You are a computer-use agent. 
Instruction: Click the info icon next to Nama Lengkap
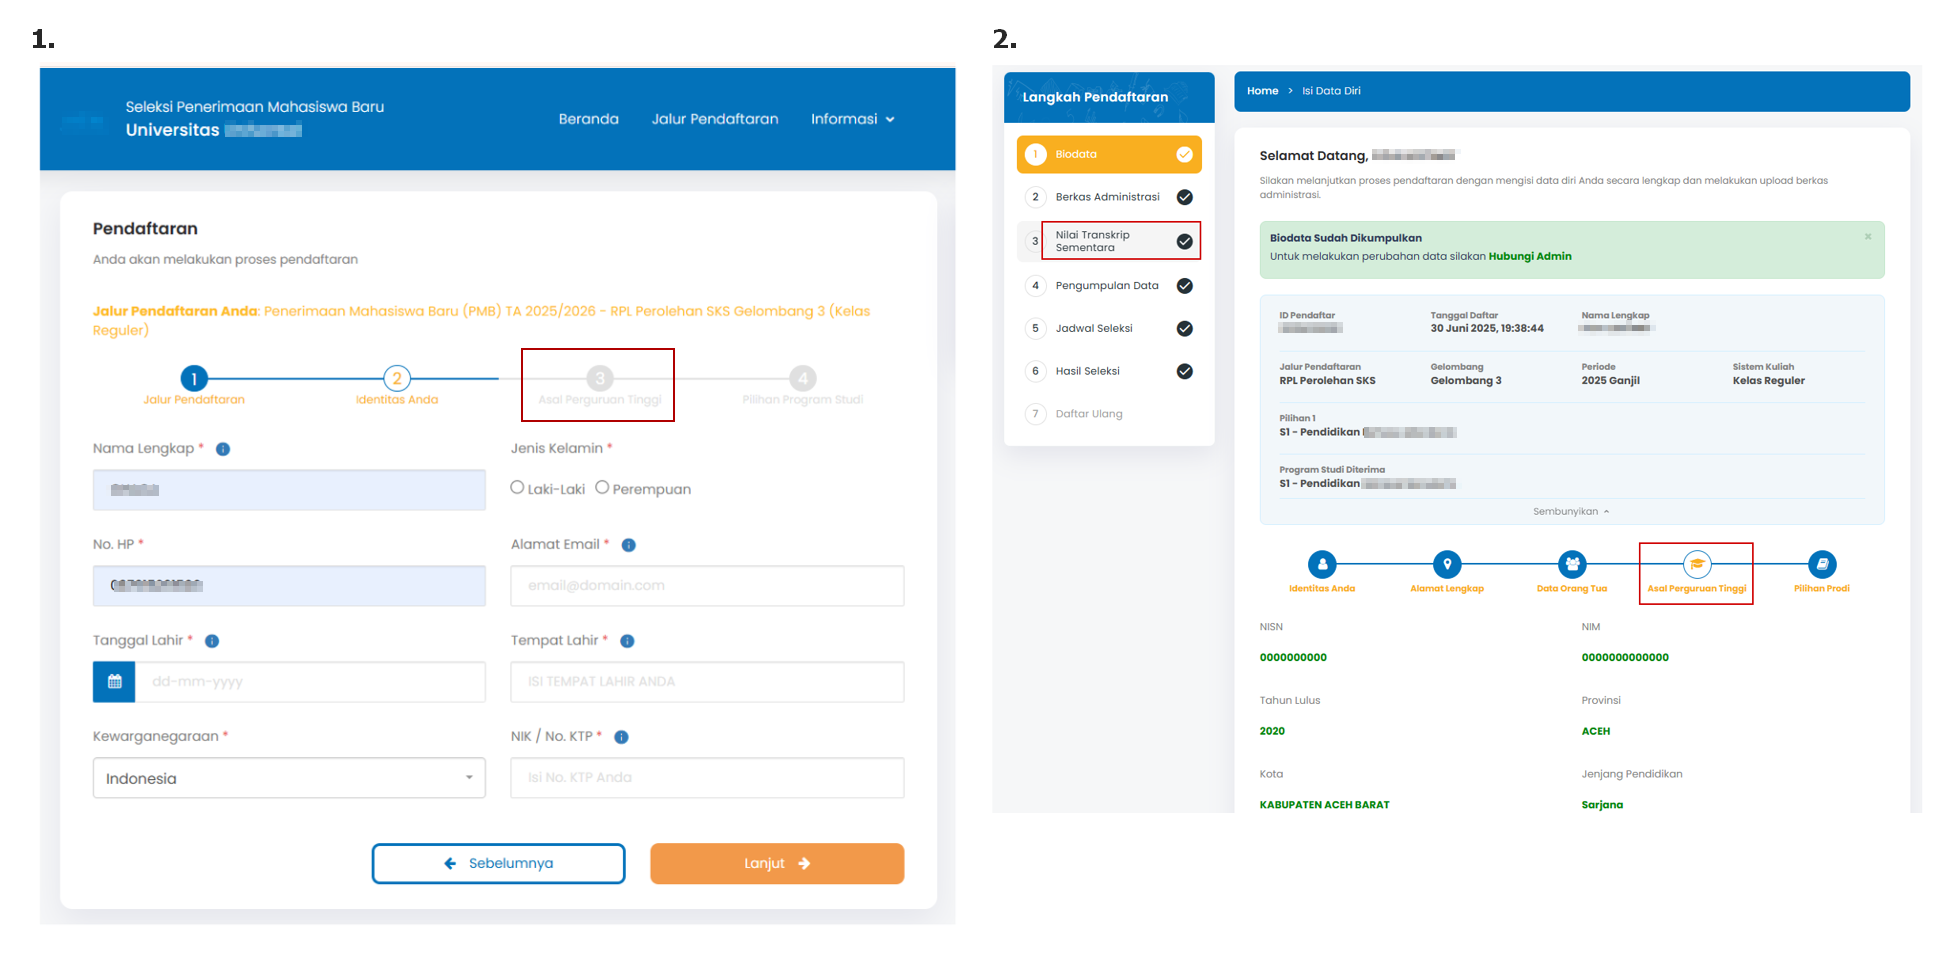(223, 450)
